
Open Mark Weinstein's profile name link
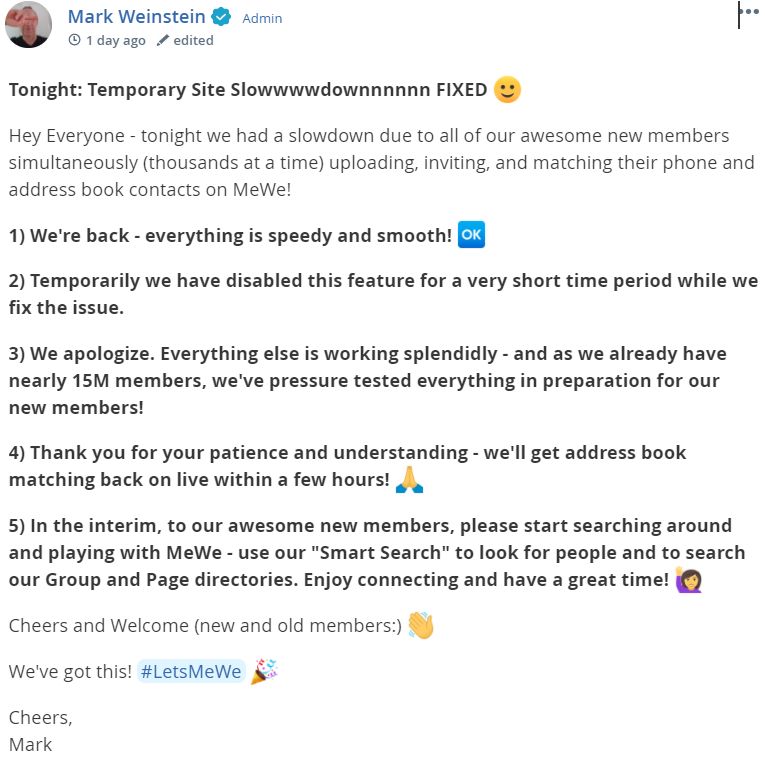pyautogui.click(x=136, y=17)
